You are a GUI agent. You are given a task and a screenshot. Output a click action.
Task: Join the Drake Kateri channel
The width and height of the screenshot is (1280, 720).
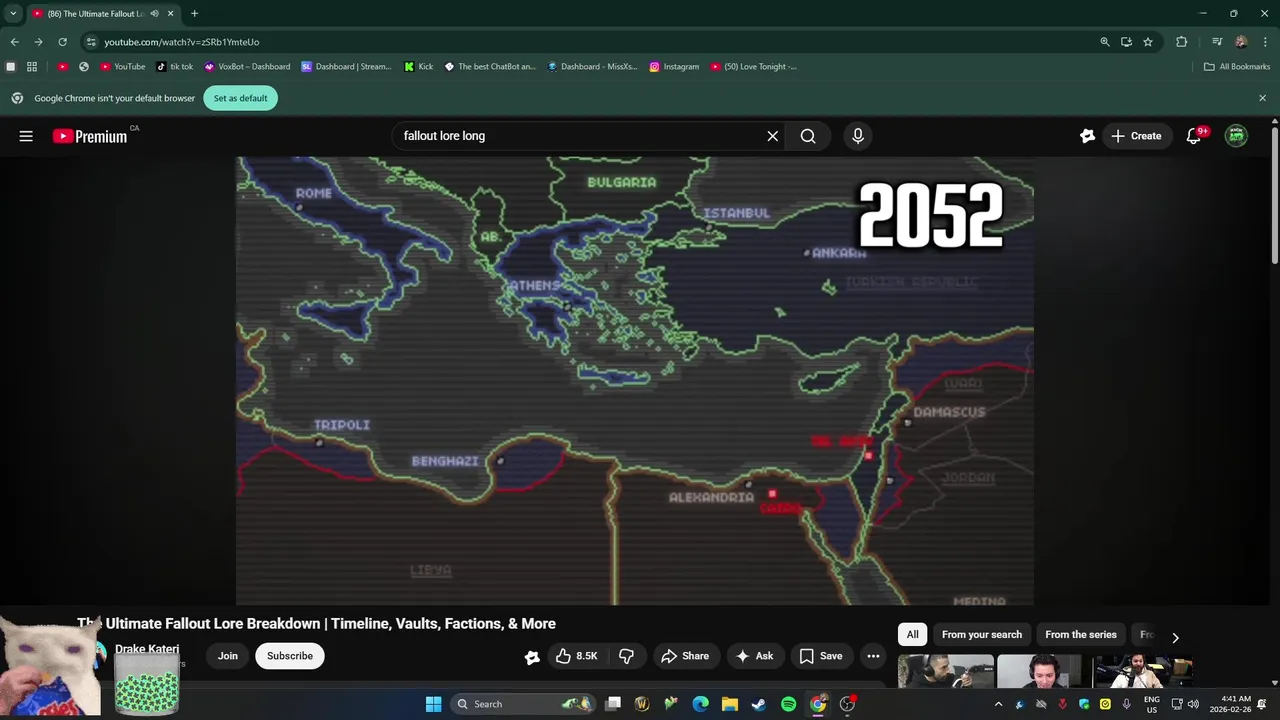click(x=228, y=656)
